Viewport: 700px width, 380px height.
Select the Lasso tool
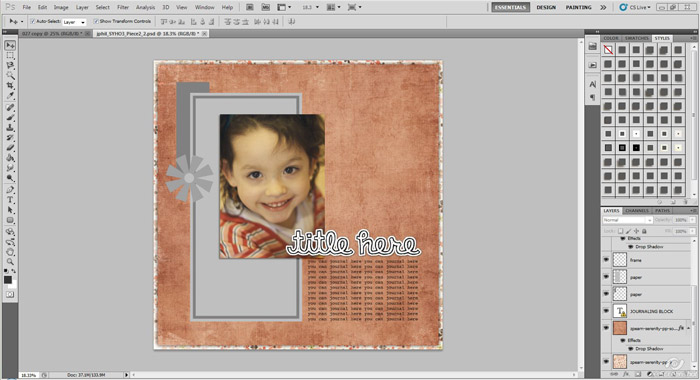(x=10, y=65)
